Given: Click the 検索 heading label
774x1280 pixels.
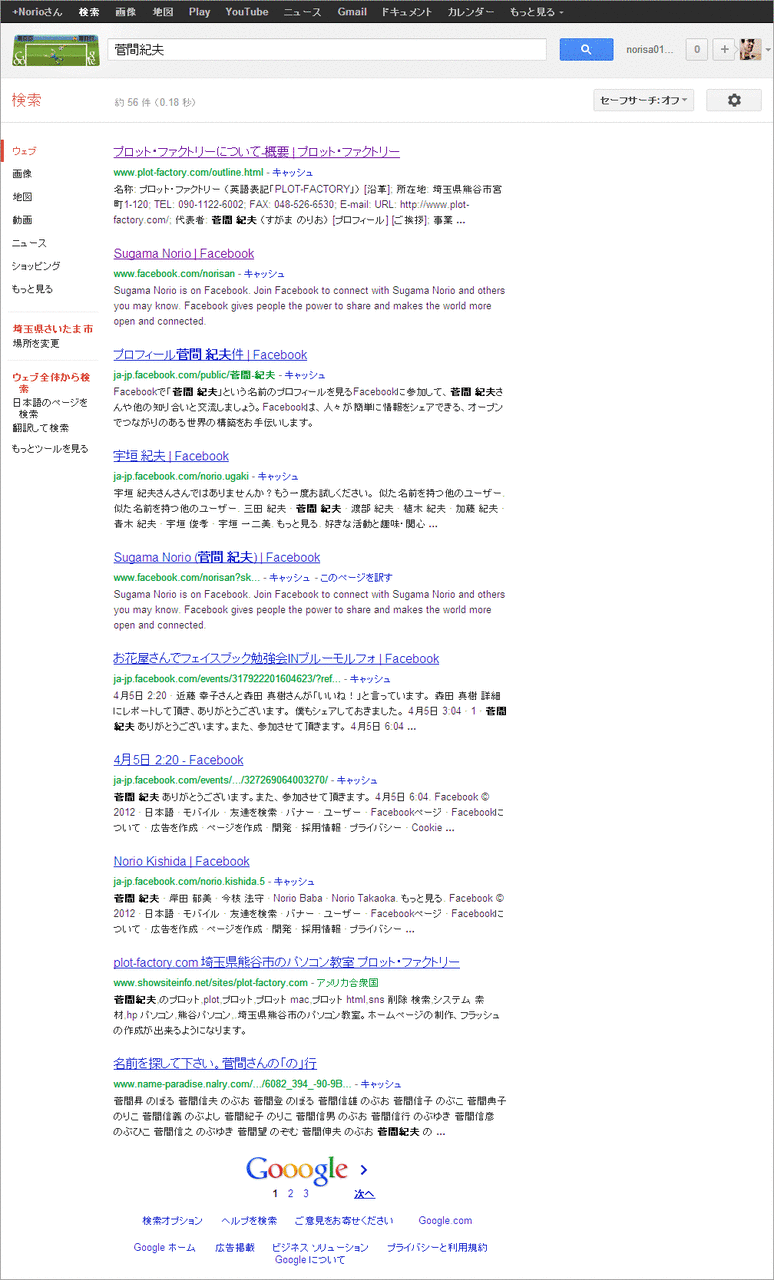Looking at the screenshot, I should coord(27,100).
